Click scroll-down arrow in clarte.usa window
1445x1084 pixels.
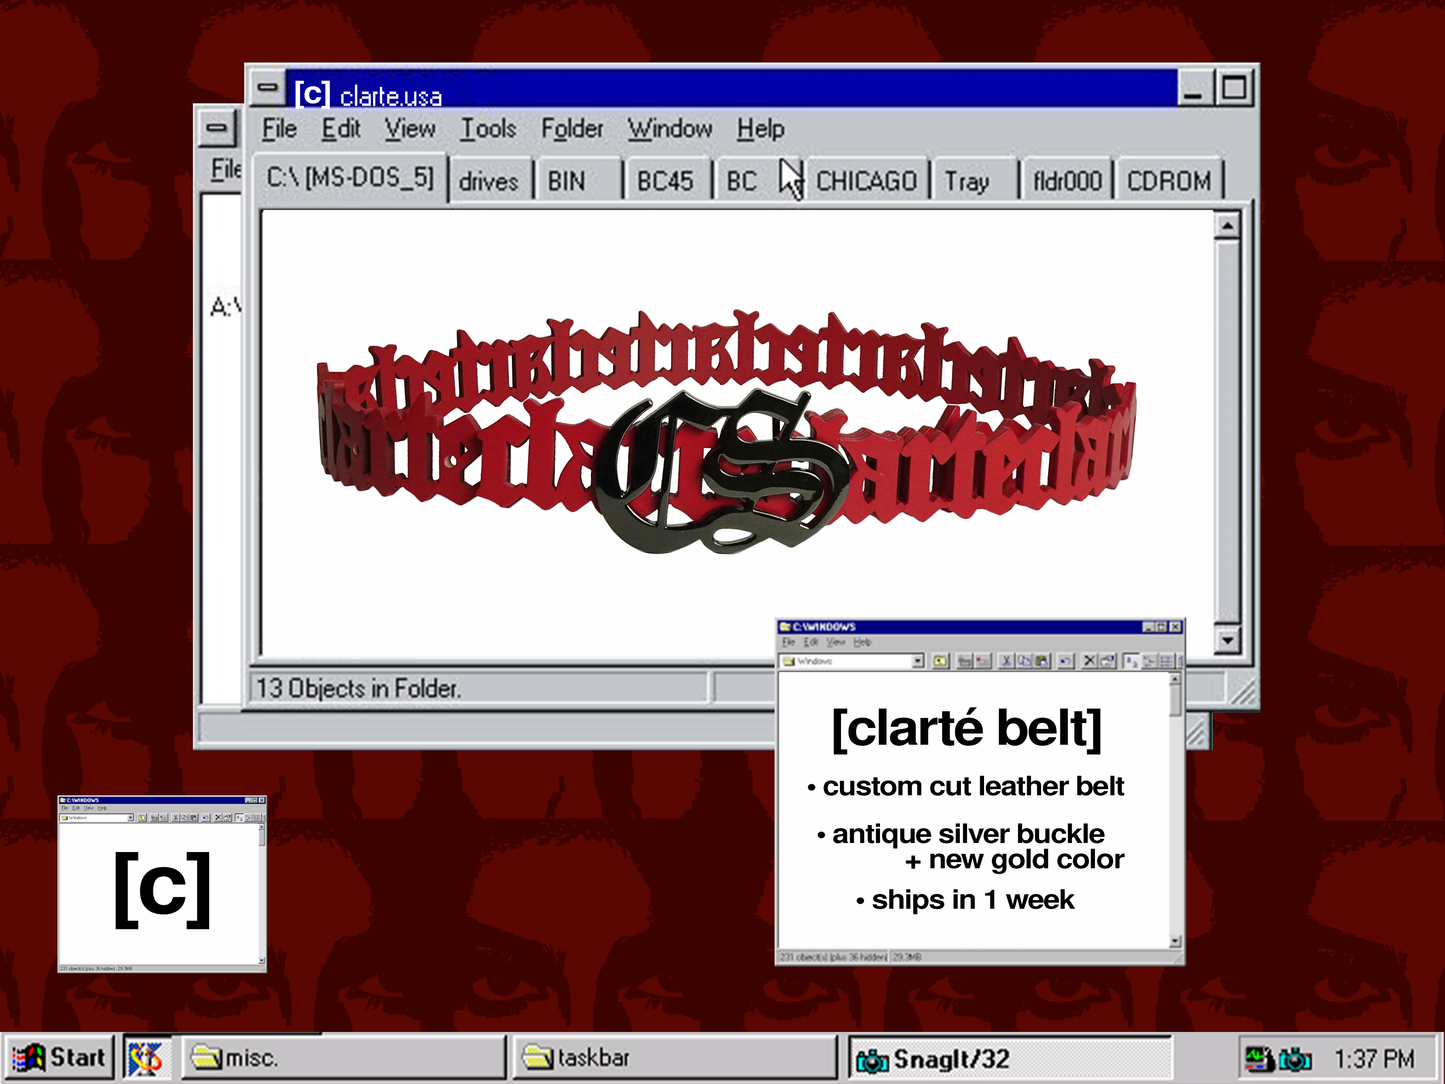(1227, 639)
